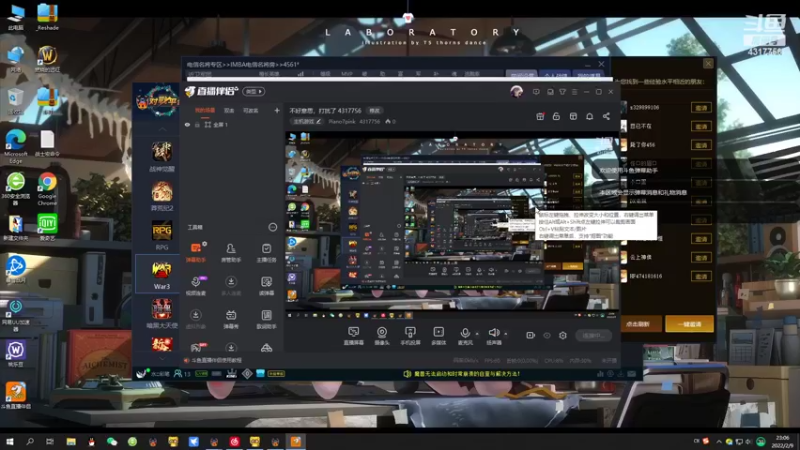Open the yellow notice link in platform bar

tap(461, 374)
